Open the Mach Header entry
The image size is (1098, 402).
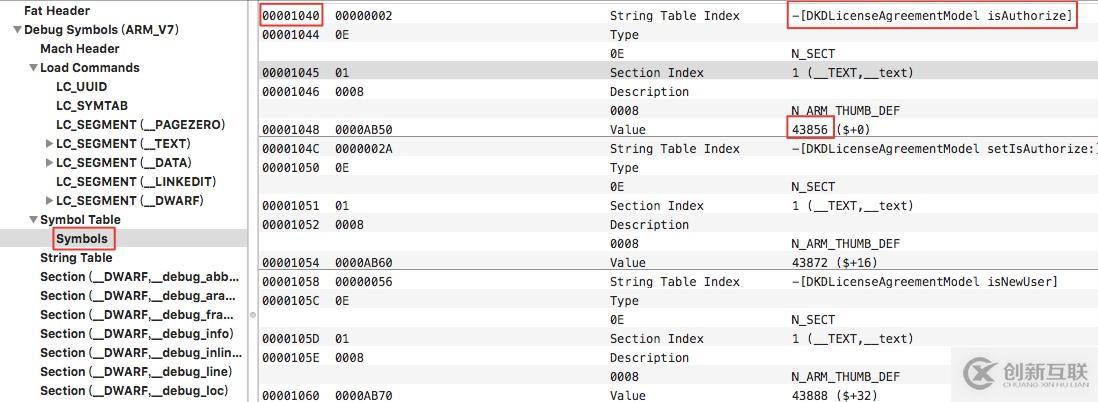(x=79, y=49)
